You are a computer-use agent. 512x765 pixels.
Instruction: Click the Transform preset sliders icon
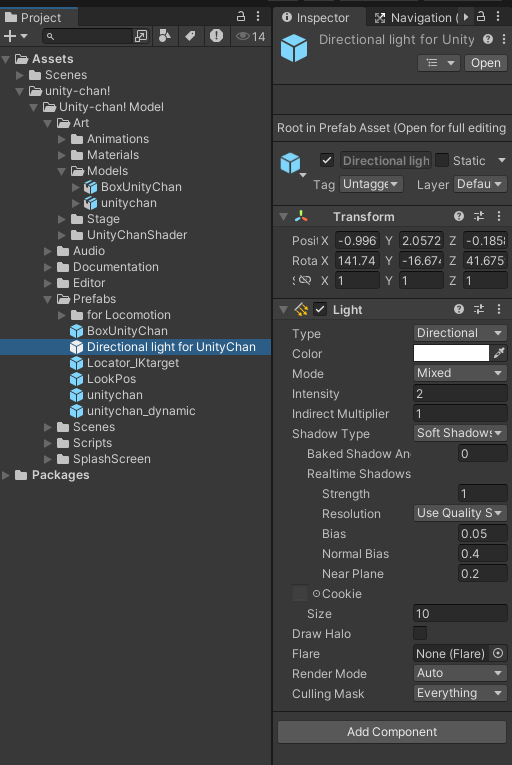479,216
